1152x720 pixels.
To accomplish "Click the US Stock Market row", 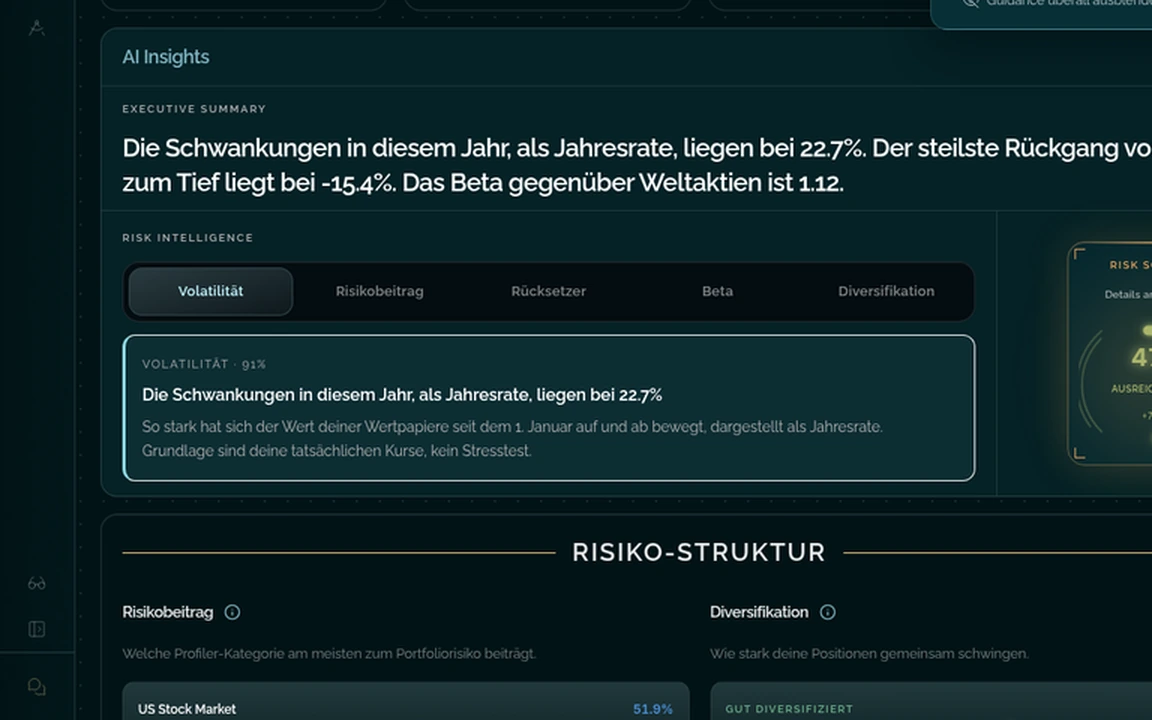I will [406, 702].
